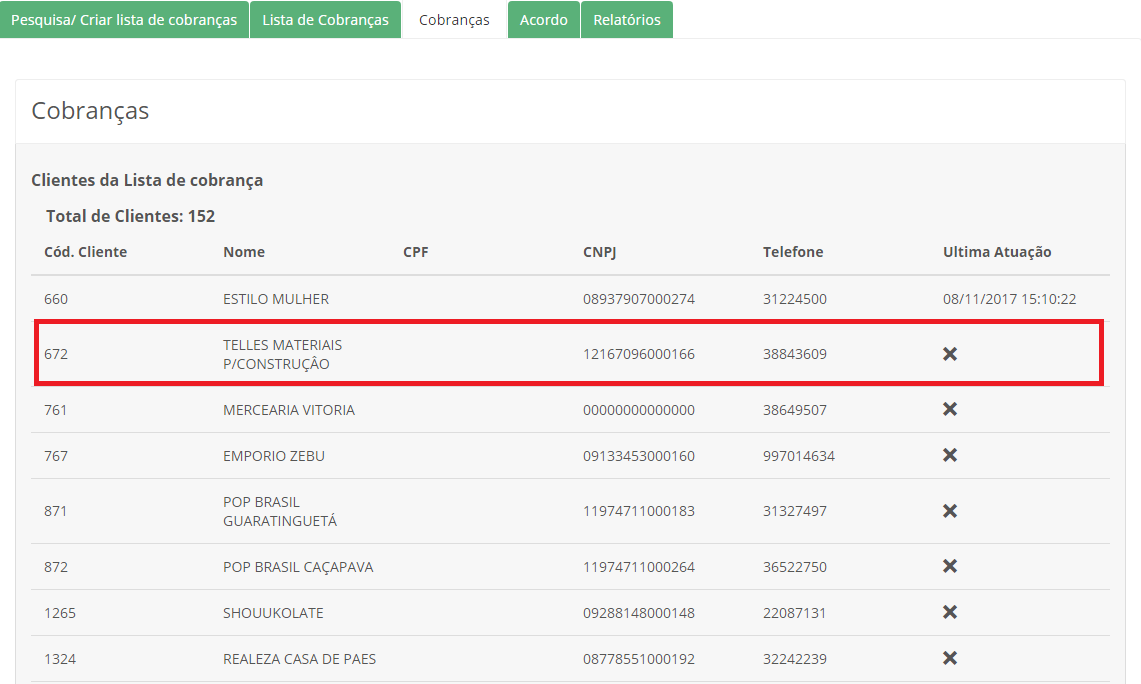This screenshot has height=684, width=1141.
Task: Click the Telefone column header
Action: 793,252
